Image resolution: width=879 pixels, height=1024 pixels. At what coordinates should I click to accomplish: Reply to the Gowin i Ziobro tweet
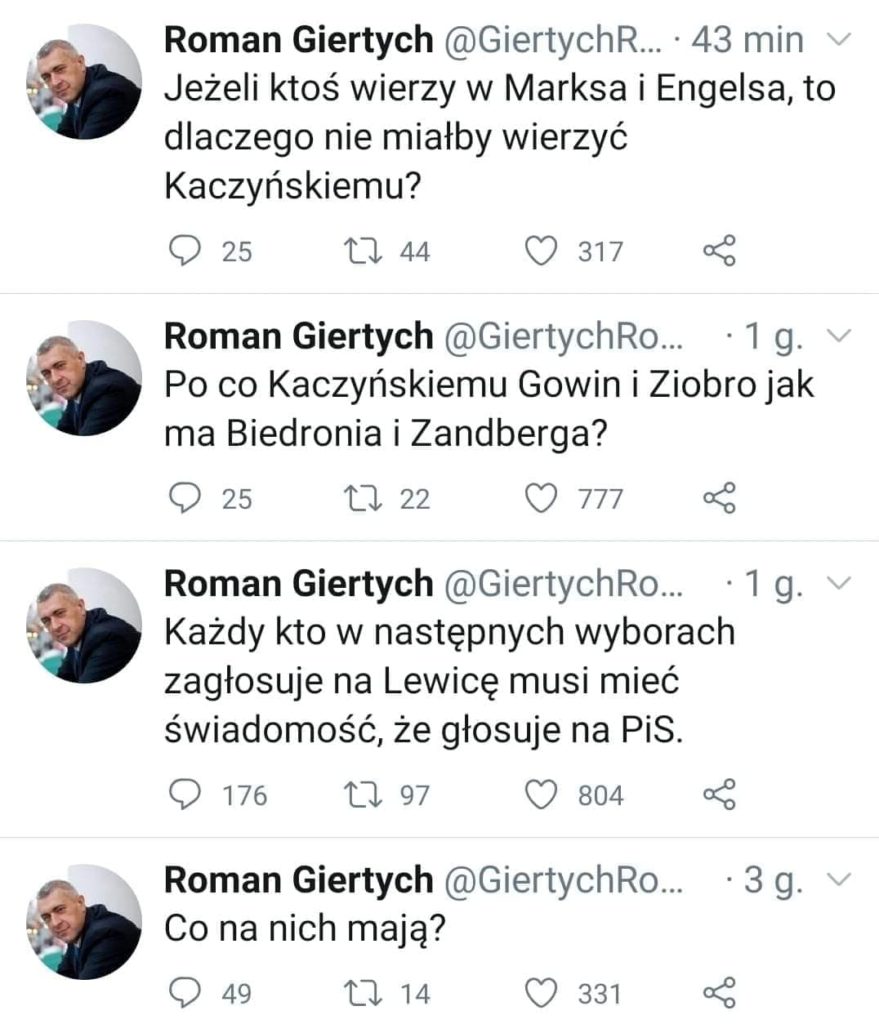click(x=182, y=497)
